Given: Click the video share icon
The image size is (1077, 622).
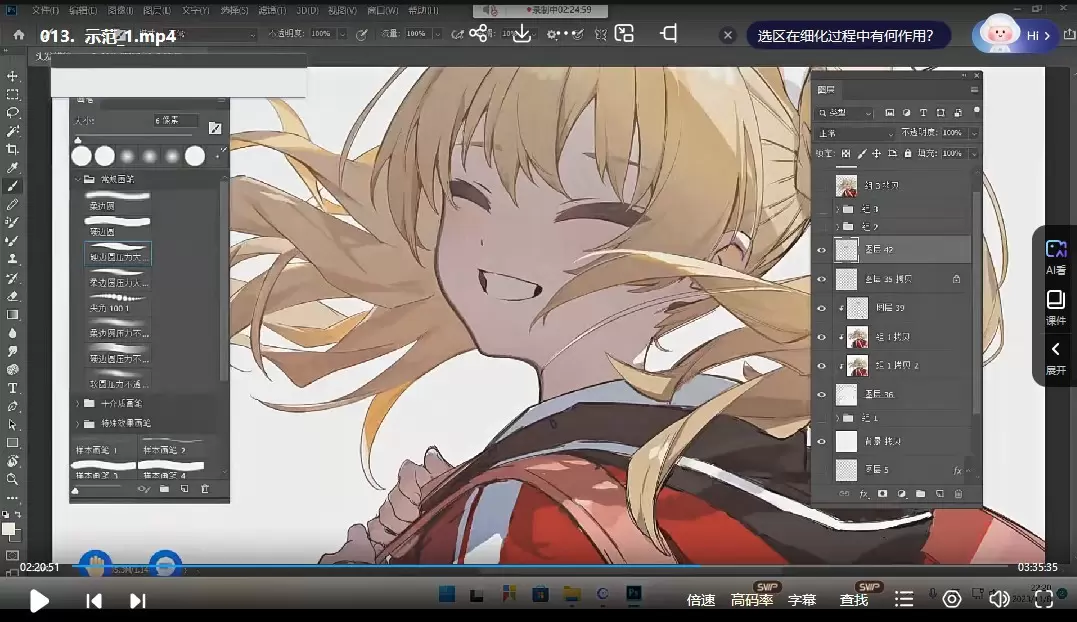Looking at the screenshot, I should tap(480, 33).
